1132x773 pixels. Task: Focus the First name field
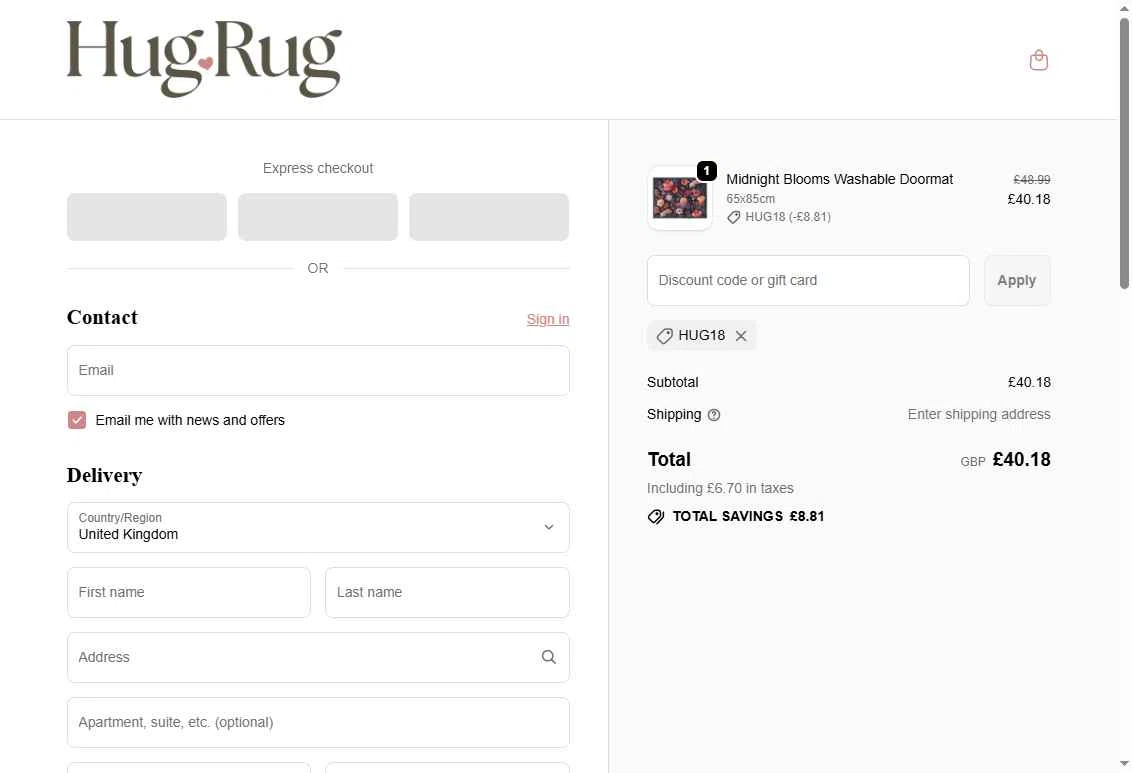[189, 593]
